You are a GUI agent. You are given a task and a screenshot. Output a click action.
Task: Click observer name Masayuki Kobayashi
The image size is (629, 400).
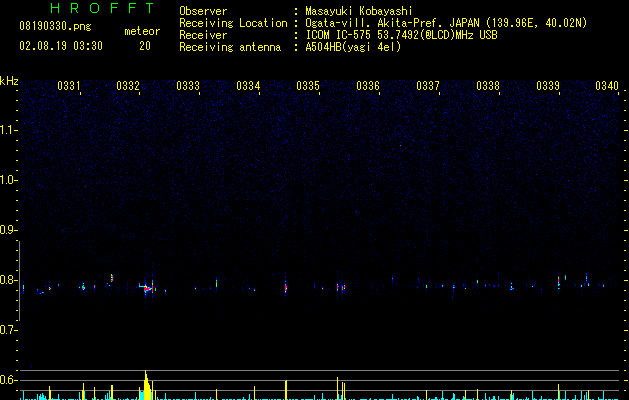point(359,11)
